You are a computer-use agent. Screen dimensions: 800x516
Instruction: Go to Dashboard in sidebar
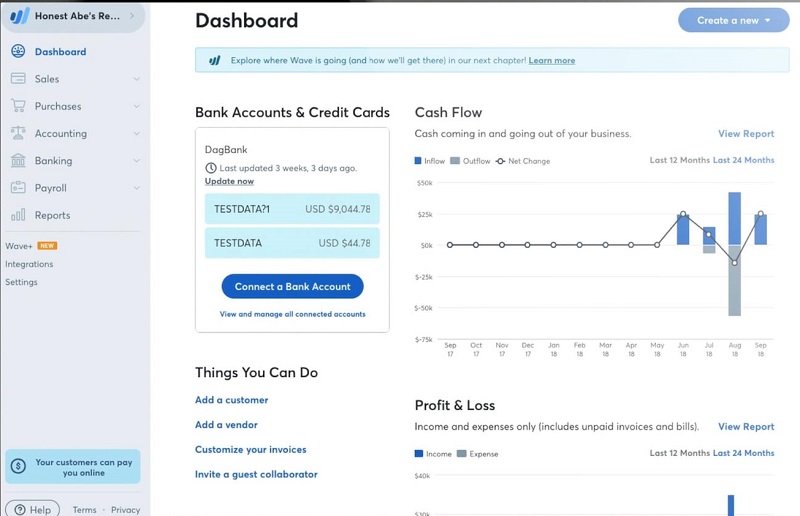click(60, 52)
